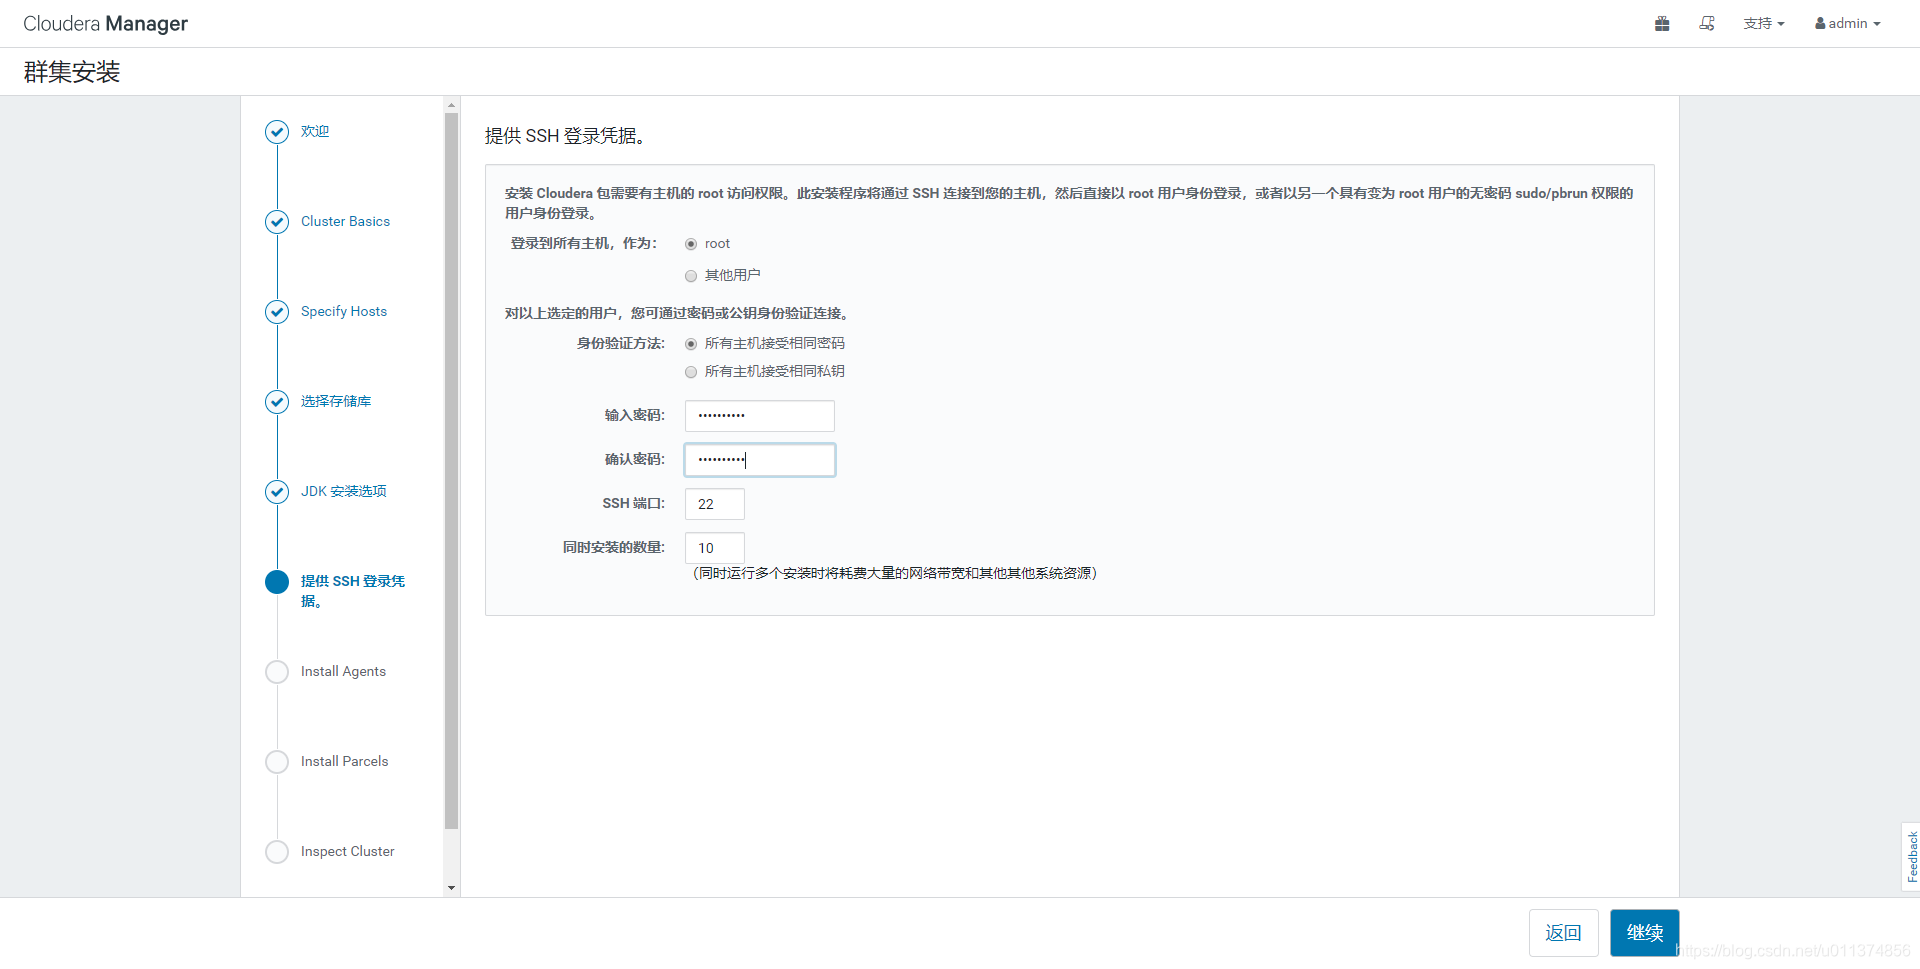Choose 所有主机接受相同私钥 authentication
This screenshot has height=969, width=1920.
tap(691, 372)
